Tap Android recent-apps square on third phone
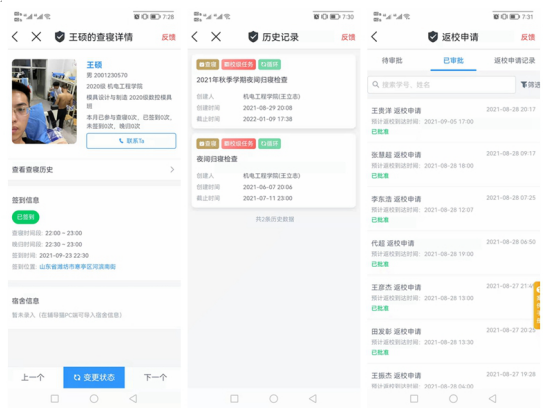The image size is (550, 408). [414, 399]
